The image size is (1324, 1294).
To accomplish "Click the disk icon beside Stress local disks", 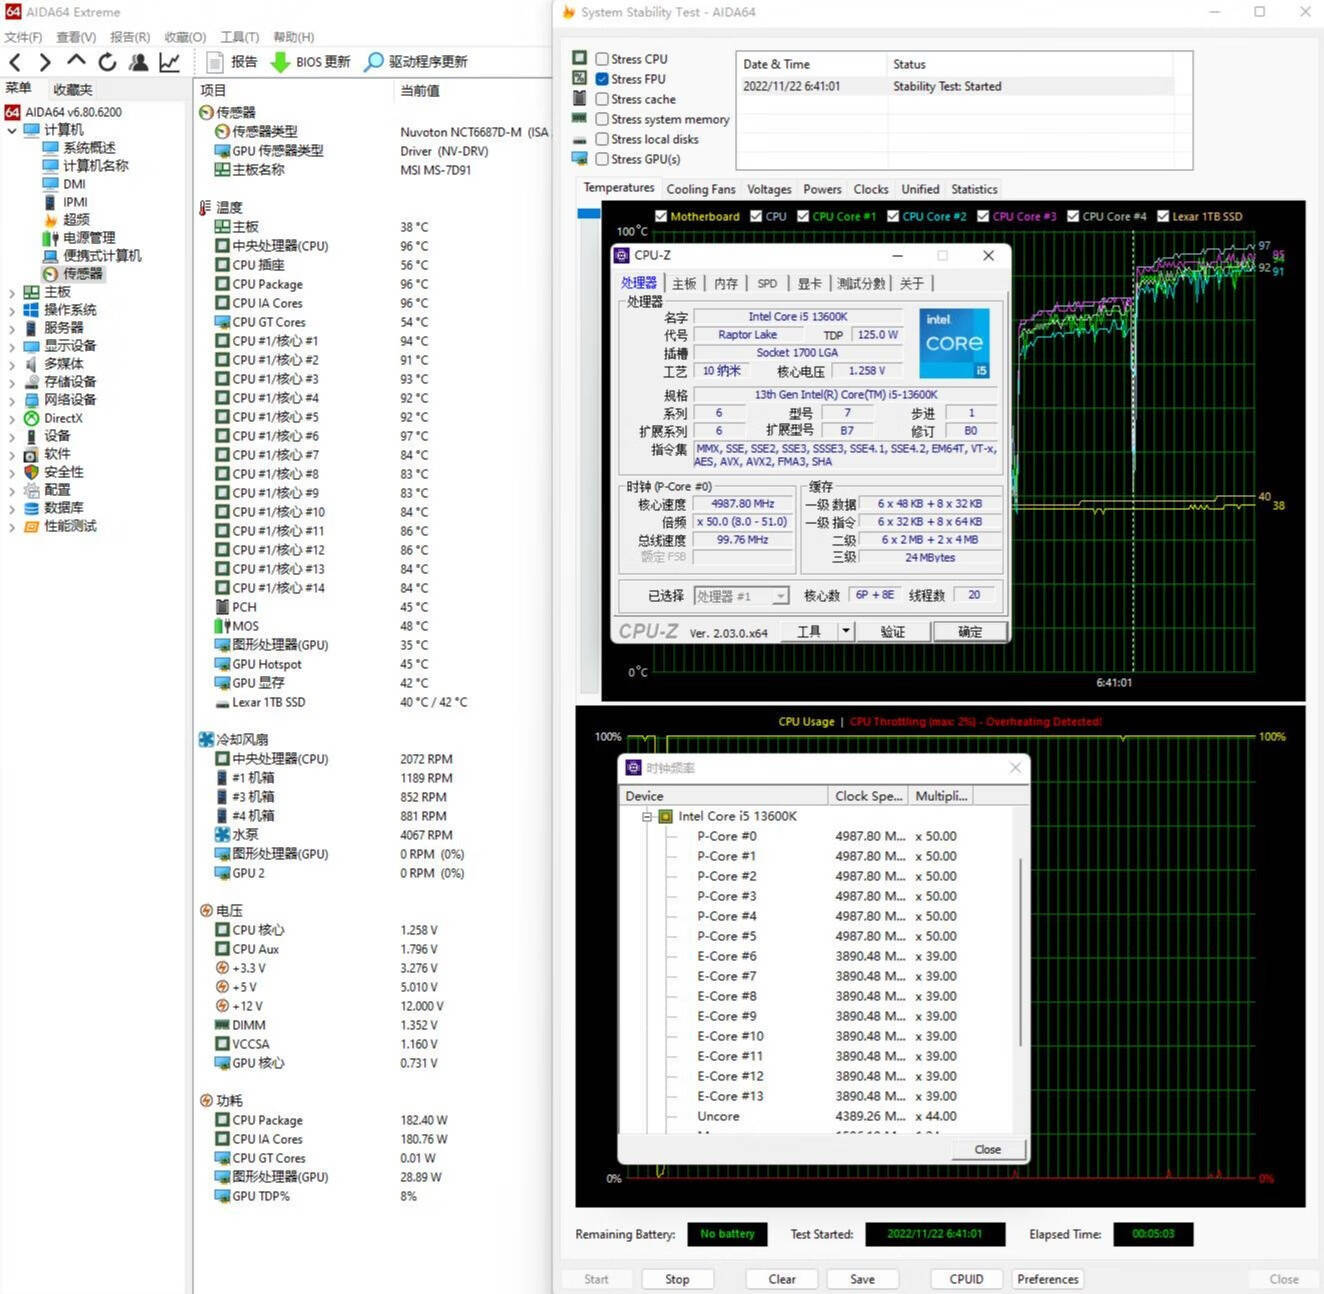I will [x=580, y=139].
